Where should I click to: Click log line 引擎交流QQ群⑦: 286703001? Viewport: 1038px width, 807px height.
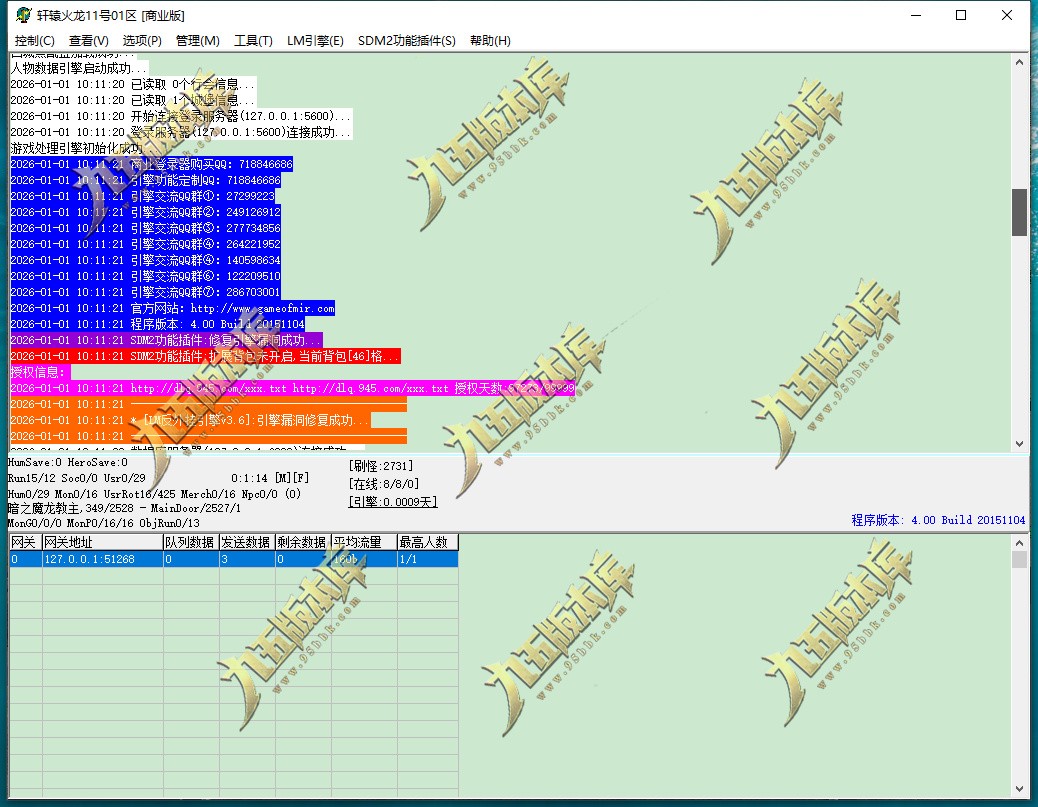tap(146, 292)
